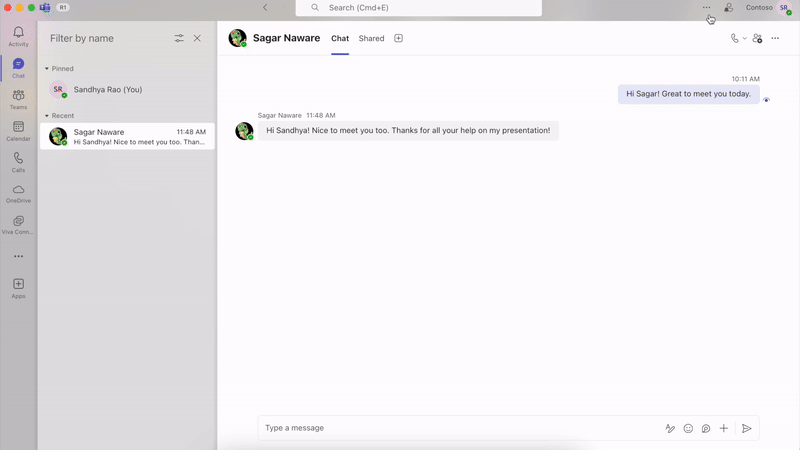
Task: Open pinned Sandhya Rao (You) chat
Action: pos(107,90)
